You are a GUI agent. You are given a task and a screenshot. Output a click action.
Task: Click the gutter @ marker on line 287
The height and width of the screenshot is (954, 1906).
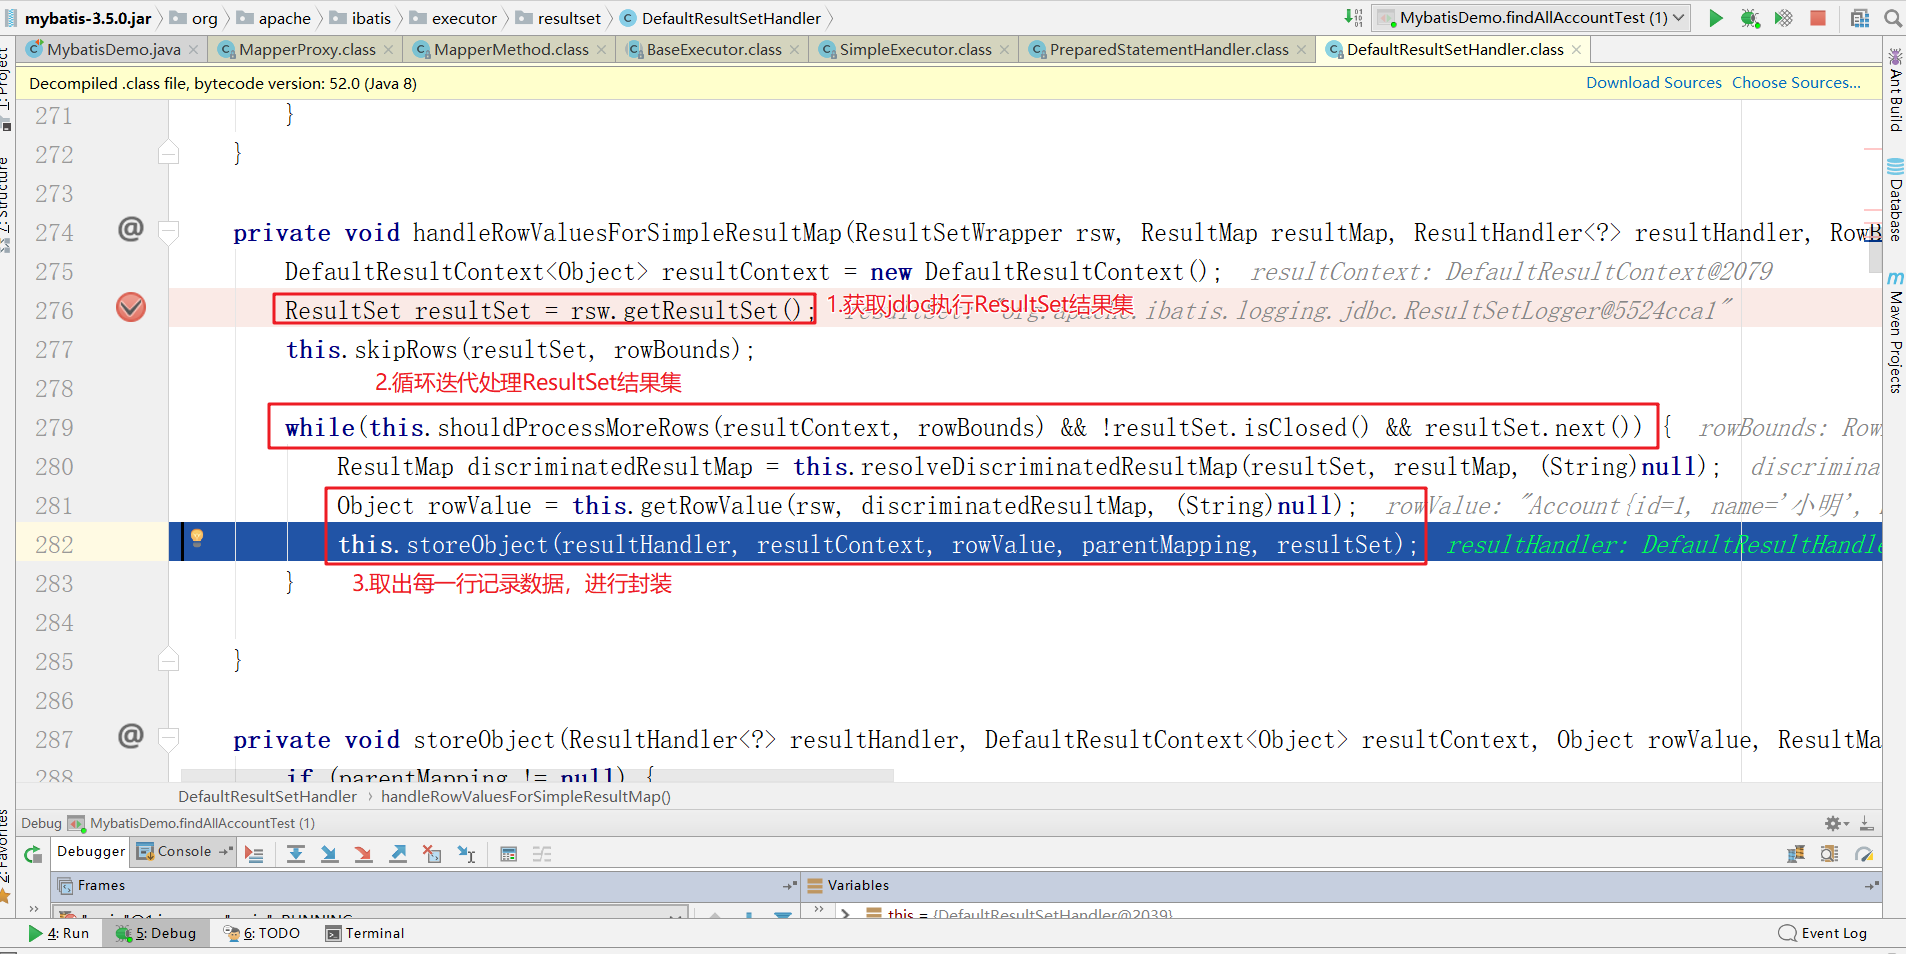[x=131, y=737]
